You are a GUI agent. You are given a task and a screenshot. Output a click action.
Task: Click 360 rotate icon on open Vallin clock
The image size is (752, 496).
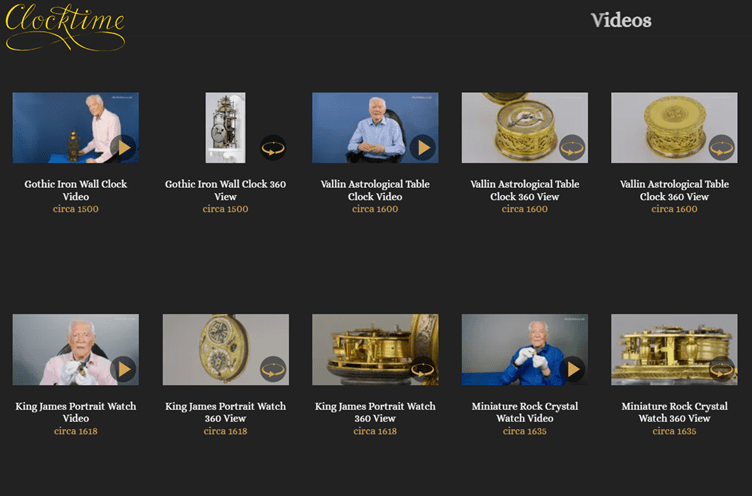[x=572, y=148]
